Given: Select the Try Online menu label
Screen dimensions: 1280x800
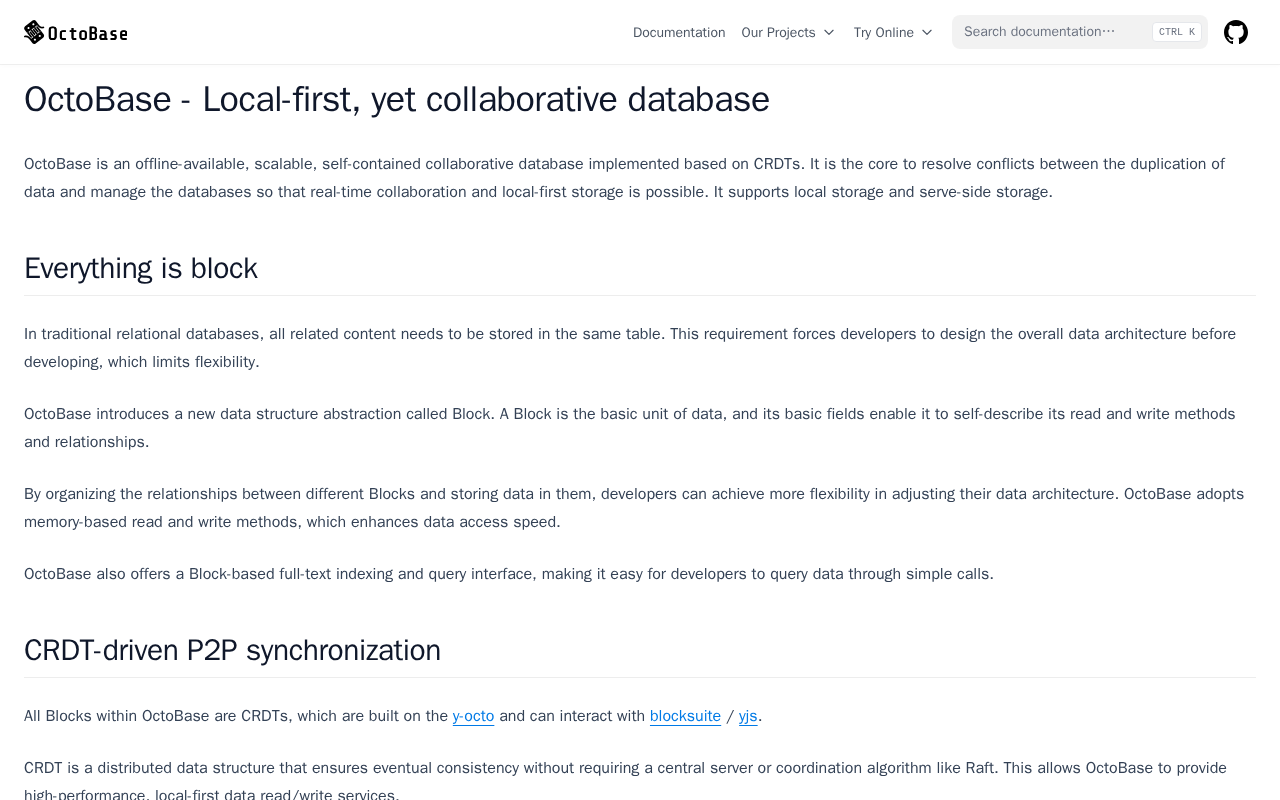Looking at the screenshot, I should (883, 33).
